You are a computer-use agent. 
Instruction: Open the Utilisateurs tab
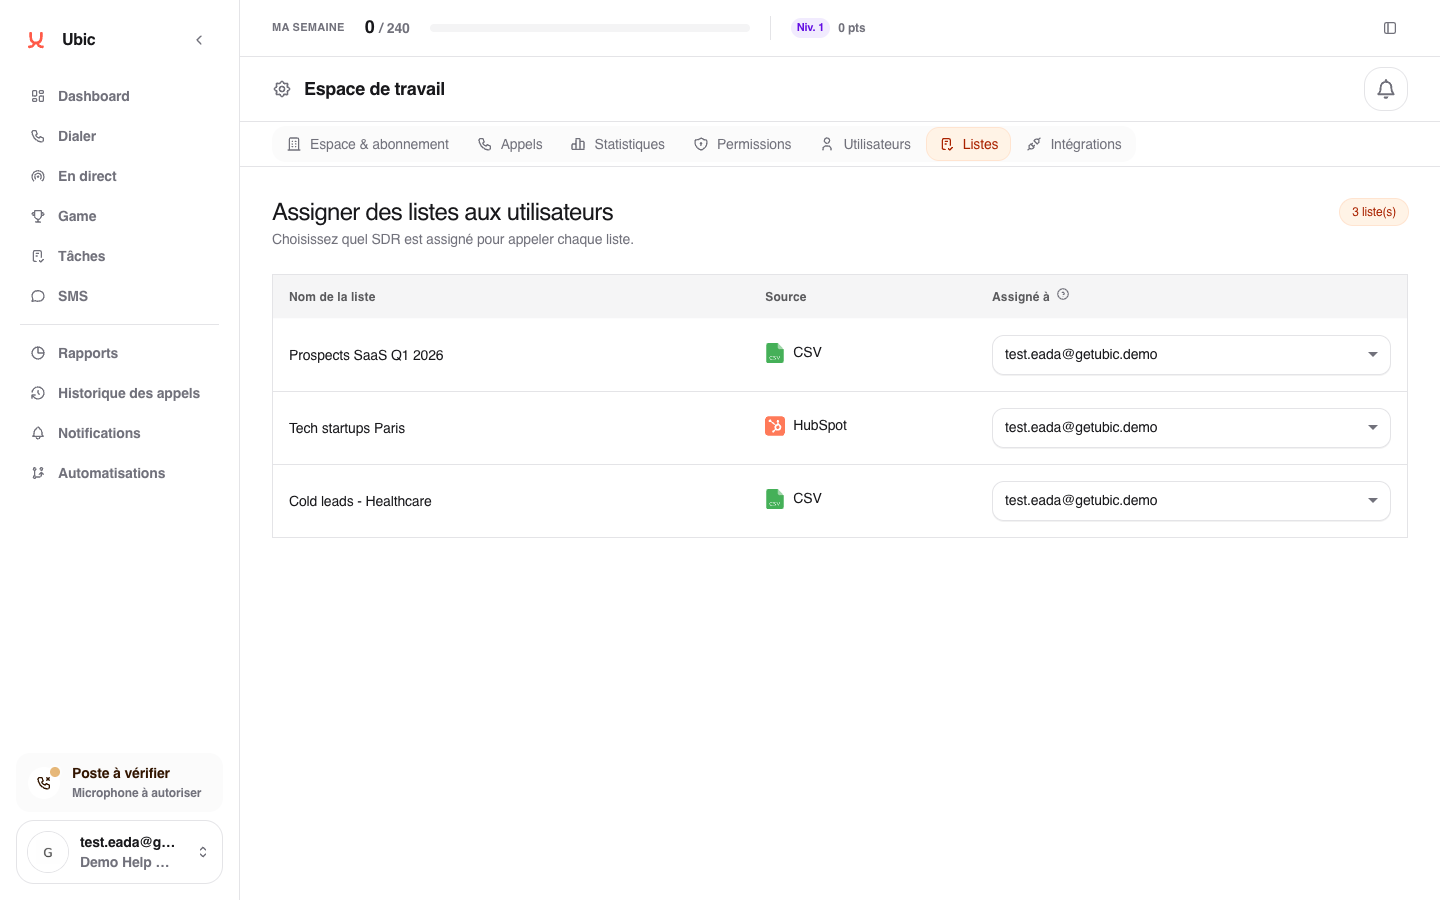[865, 144]
